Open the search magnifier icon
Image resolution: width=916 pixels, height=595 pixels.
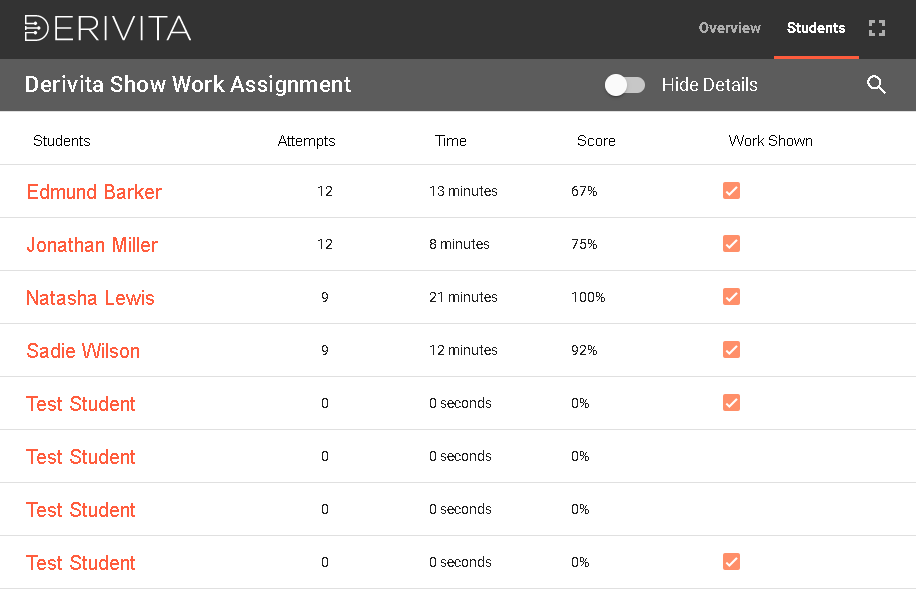pos(877,85)
